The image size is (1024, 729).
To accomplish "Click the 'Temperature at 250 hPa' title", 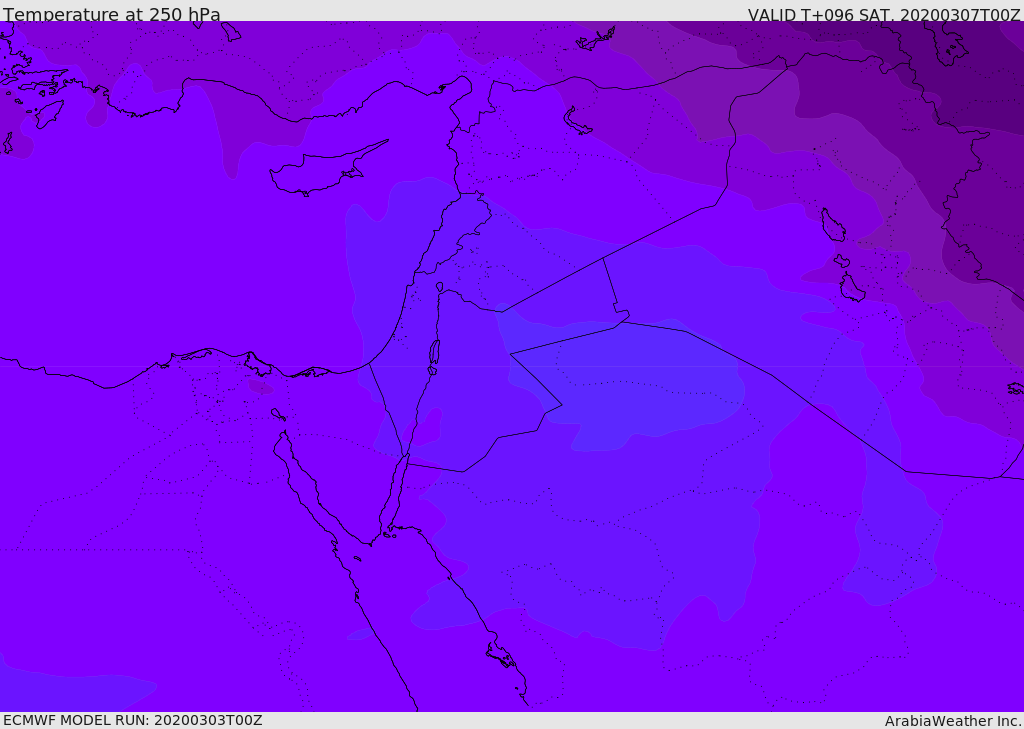I will point(112,14).
